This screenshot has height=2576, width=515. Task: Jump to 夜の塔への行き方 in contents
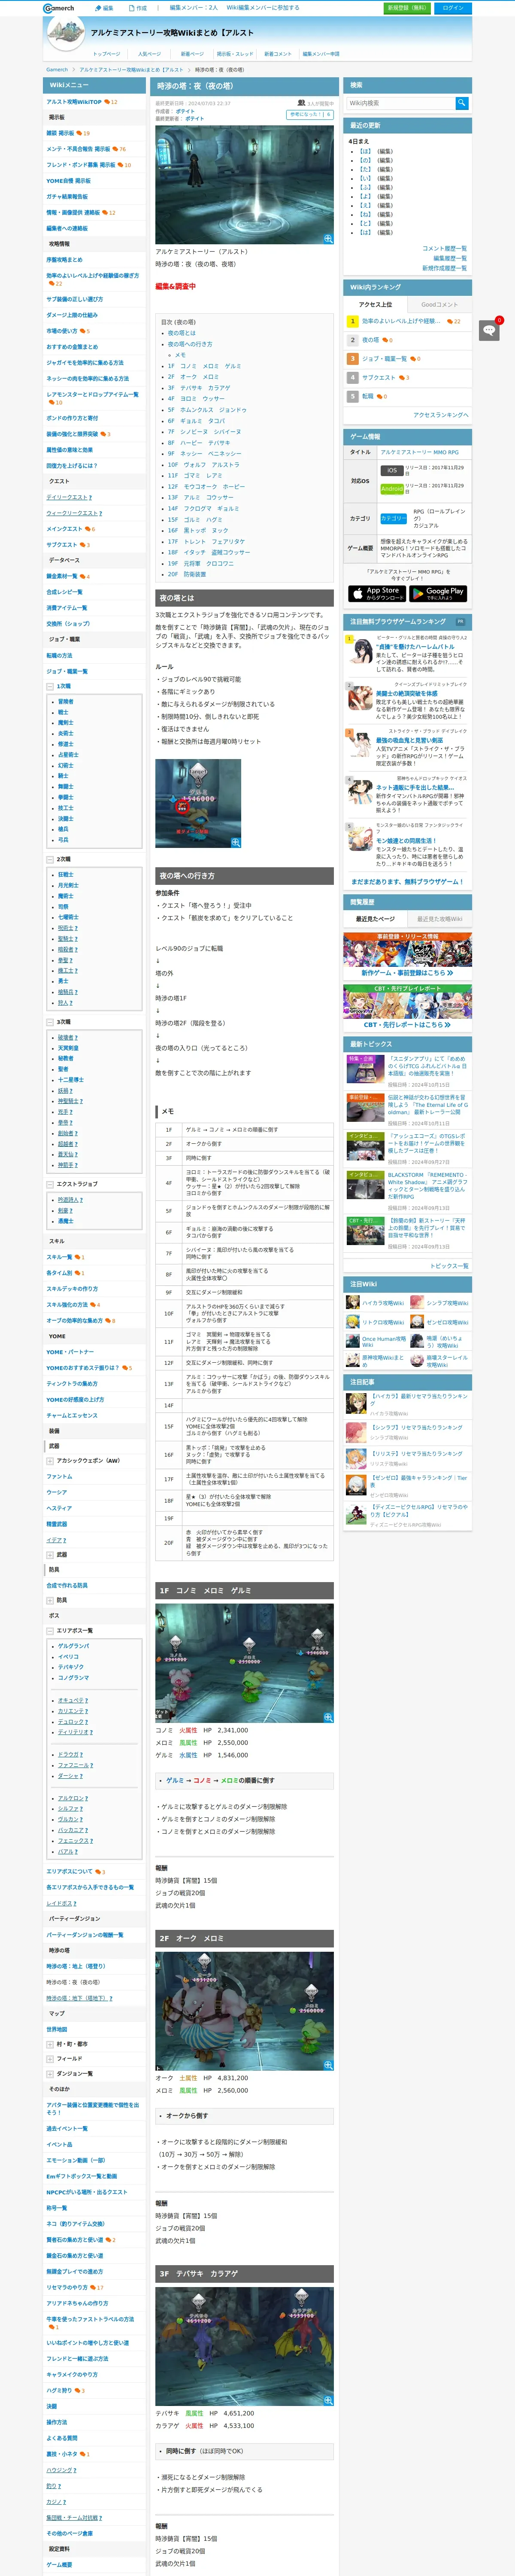[x=190, y=344]
